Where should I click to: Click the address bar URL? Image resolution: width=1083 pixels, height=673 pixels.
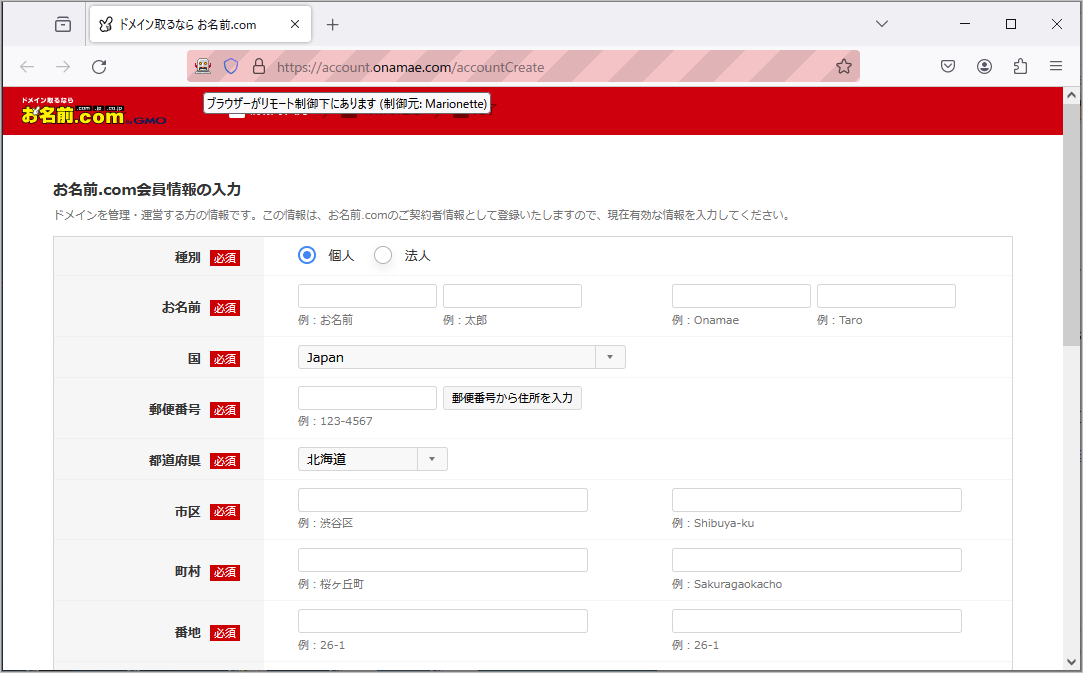coord(410,67)
